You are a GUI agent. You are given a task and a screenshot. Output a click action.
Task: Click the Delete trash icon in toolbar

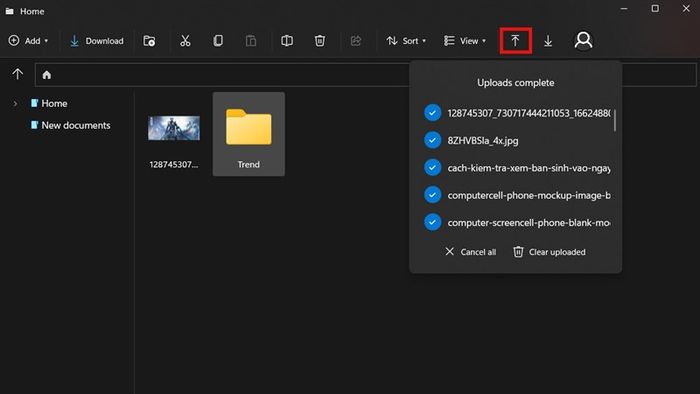click(320, 41)
